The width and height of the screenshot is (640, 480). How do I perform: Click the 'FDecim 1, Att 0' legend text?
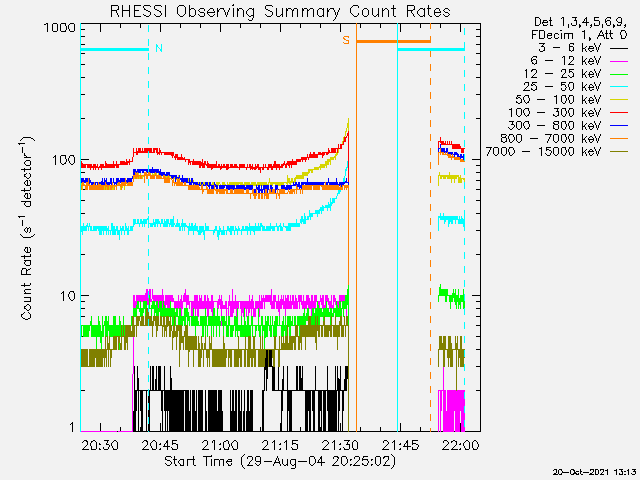pos(579,35)
